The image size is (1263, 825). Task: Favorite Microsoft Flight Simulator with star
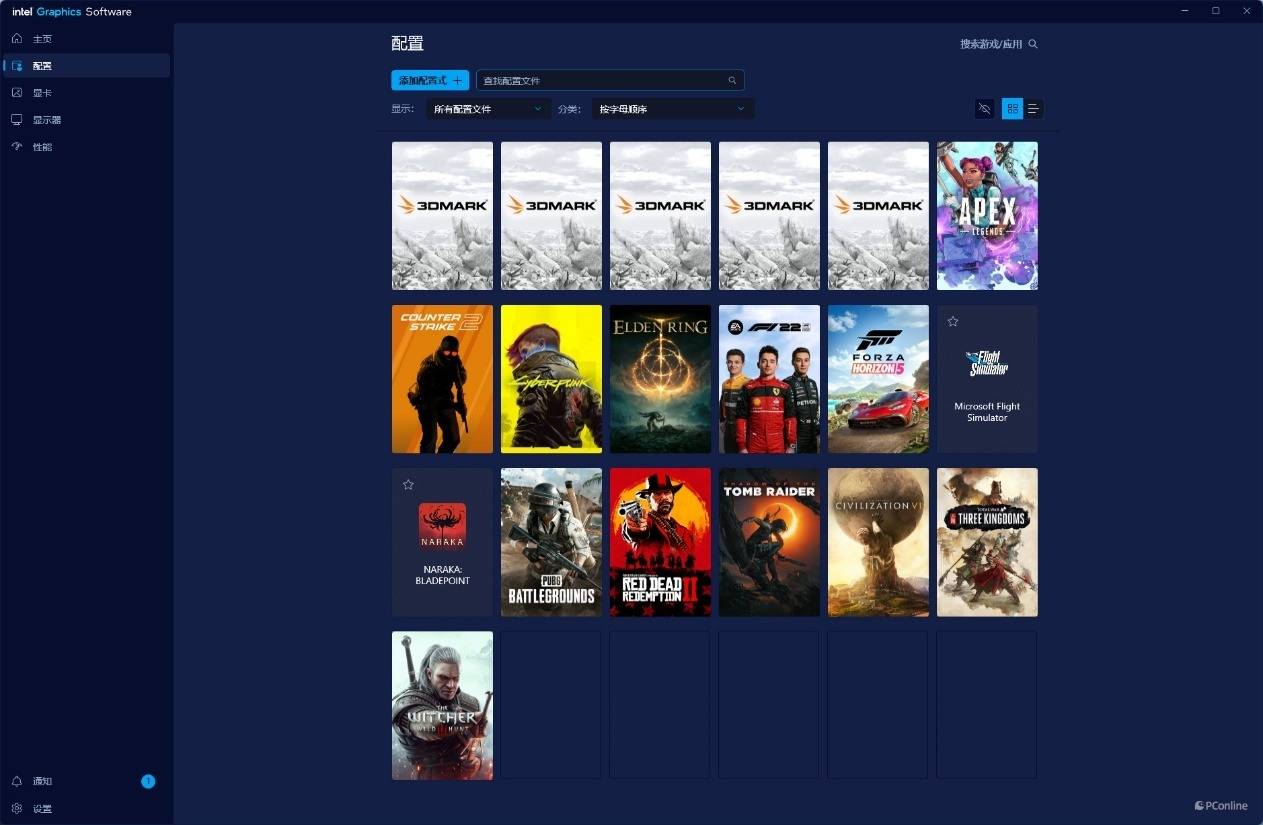tap(953, 321)
